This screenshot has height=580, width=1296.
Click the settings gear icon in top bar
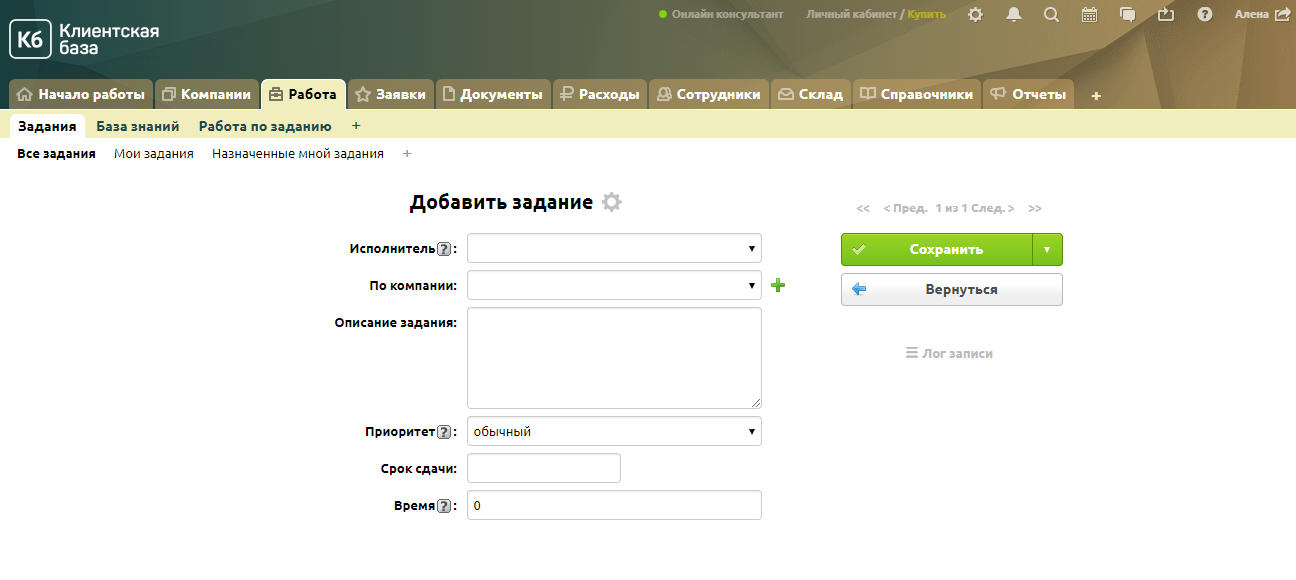[975, 14]
